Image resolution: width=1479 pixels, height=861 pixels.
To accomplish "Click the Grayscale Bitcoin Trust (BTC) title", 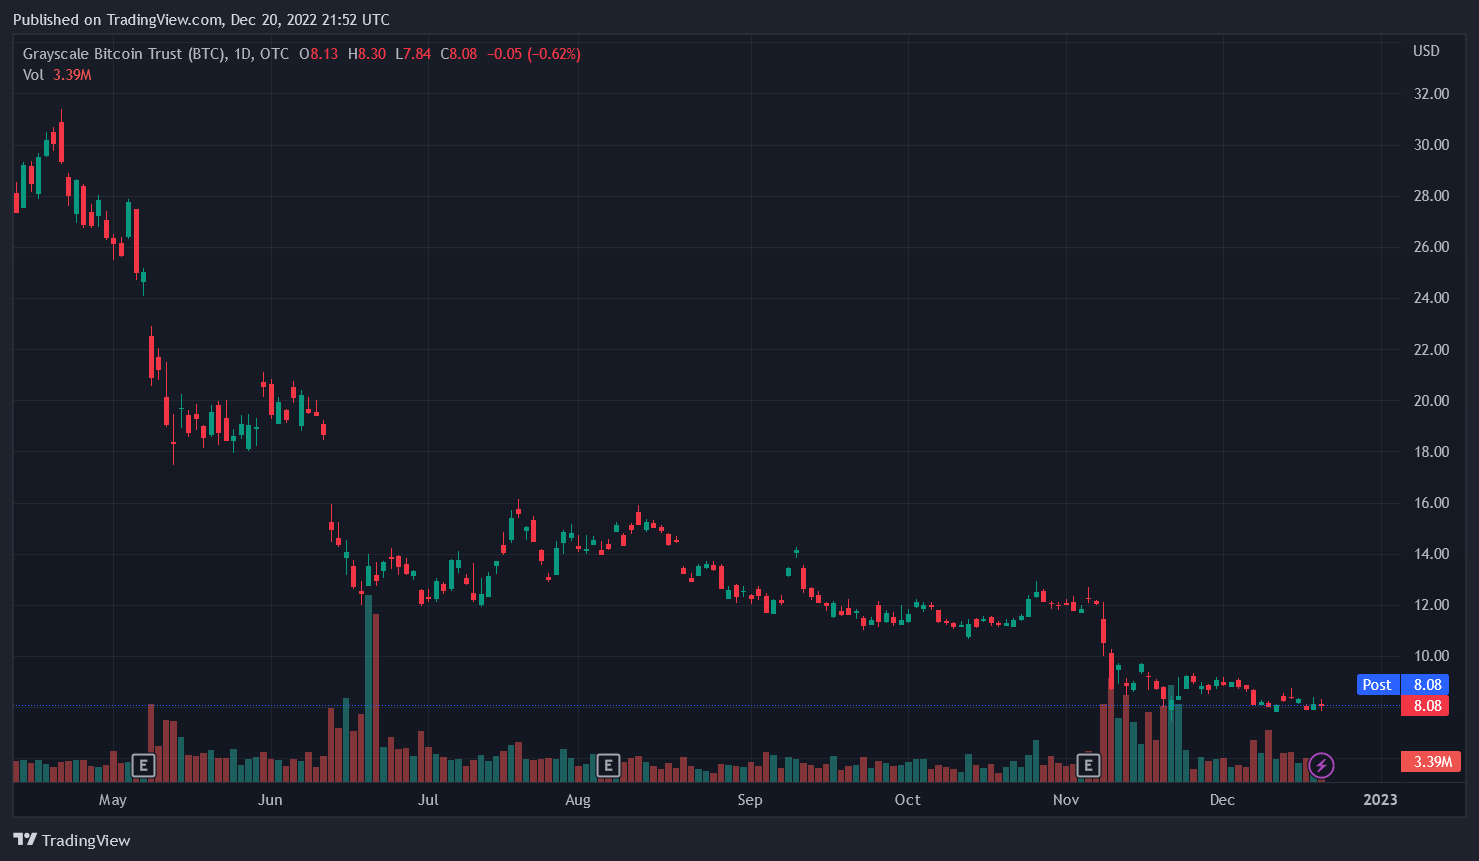I will click(x=124, y=54).
